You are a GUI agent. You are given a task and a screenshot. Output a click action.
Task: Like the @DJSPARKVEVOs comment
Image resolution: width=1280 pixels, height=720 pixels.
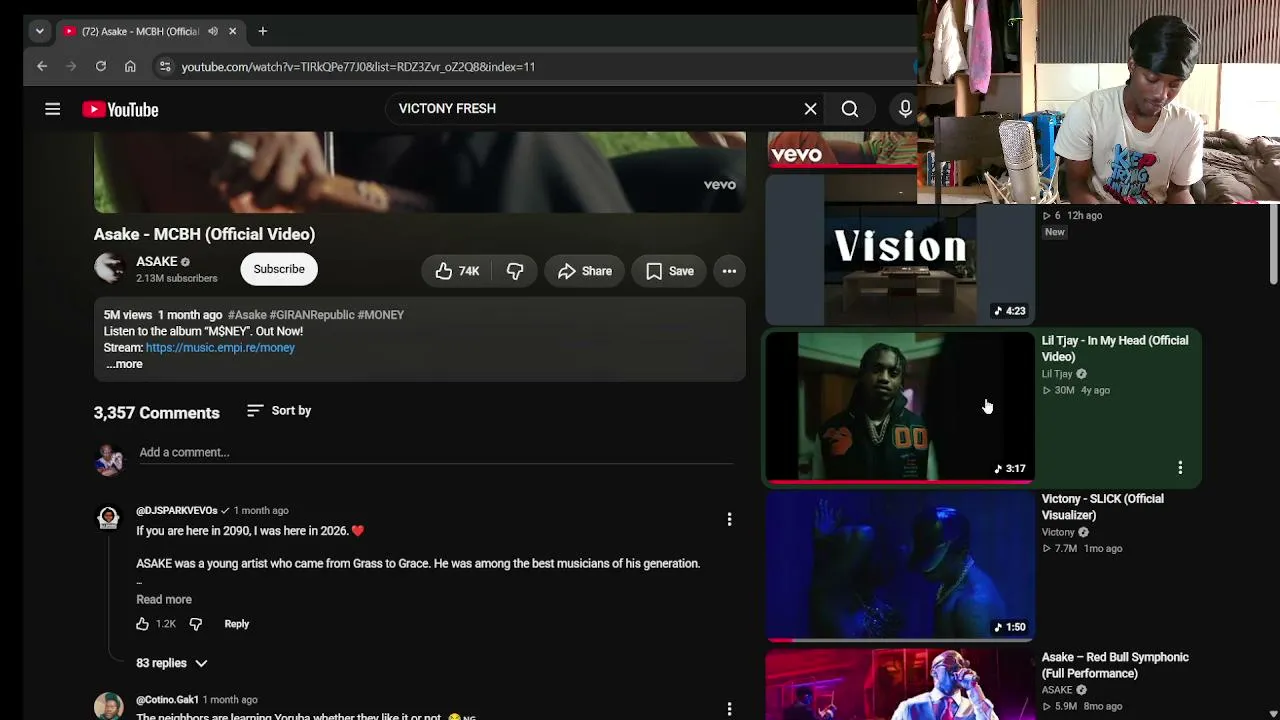tap(142, 624)
